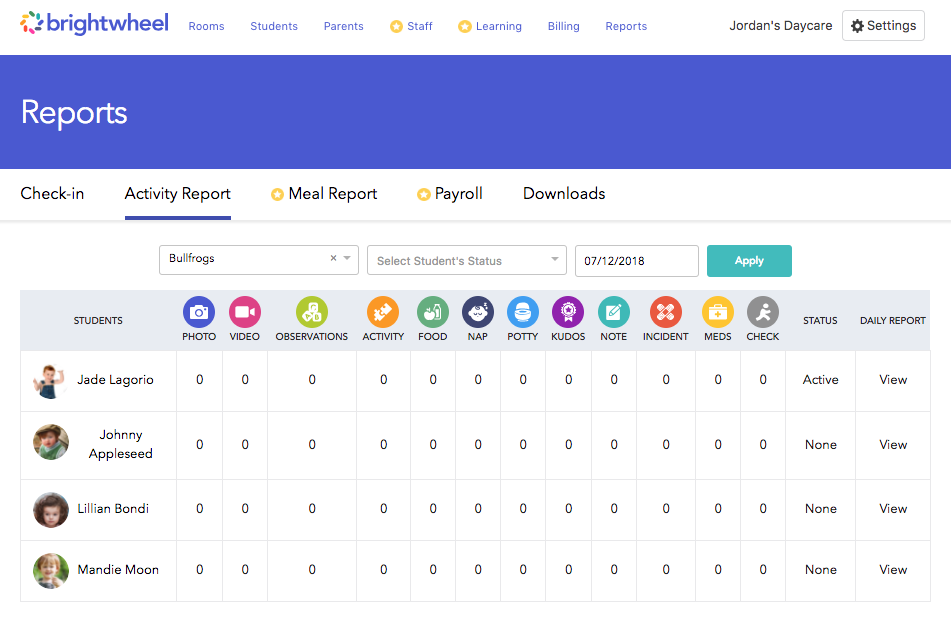Clear the Bullfrogs room selection
This screenshot has height=617, width=951.
tap(333, 258)
